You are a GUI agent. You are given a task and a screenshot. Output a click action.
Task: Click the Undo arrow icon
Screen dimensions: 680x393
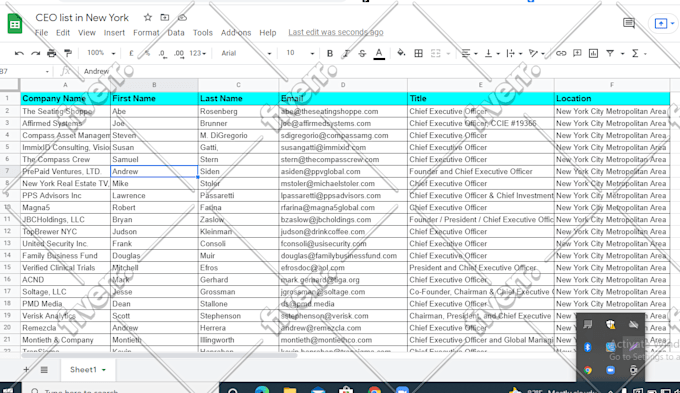click(19, 53)
